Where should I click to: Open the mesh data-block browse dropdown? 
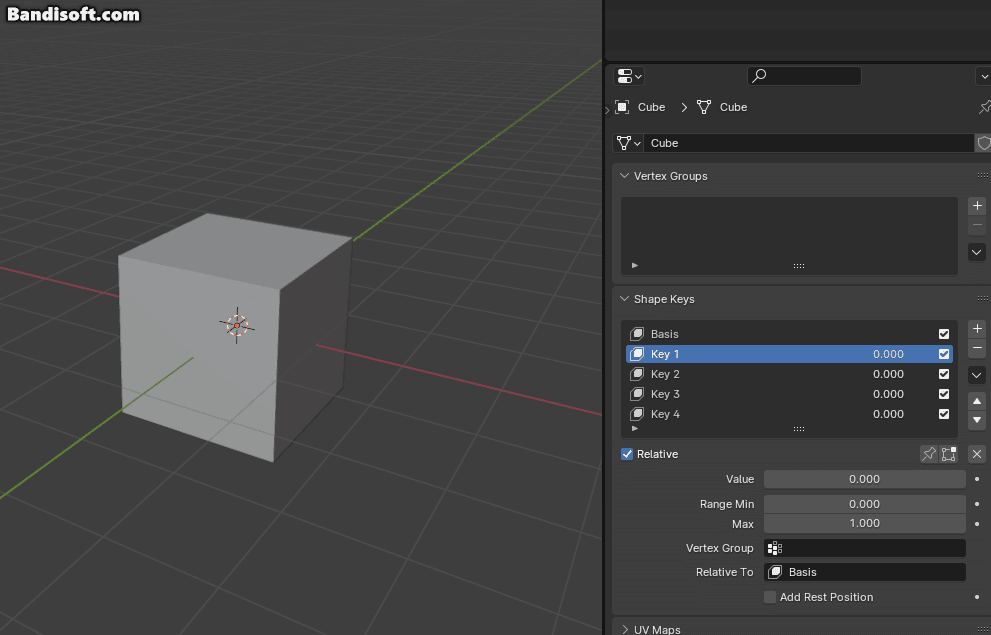click(x=628, y=143)
